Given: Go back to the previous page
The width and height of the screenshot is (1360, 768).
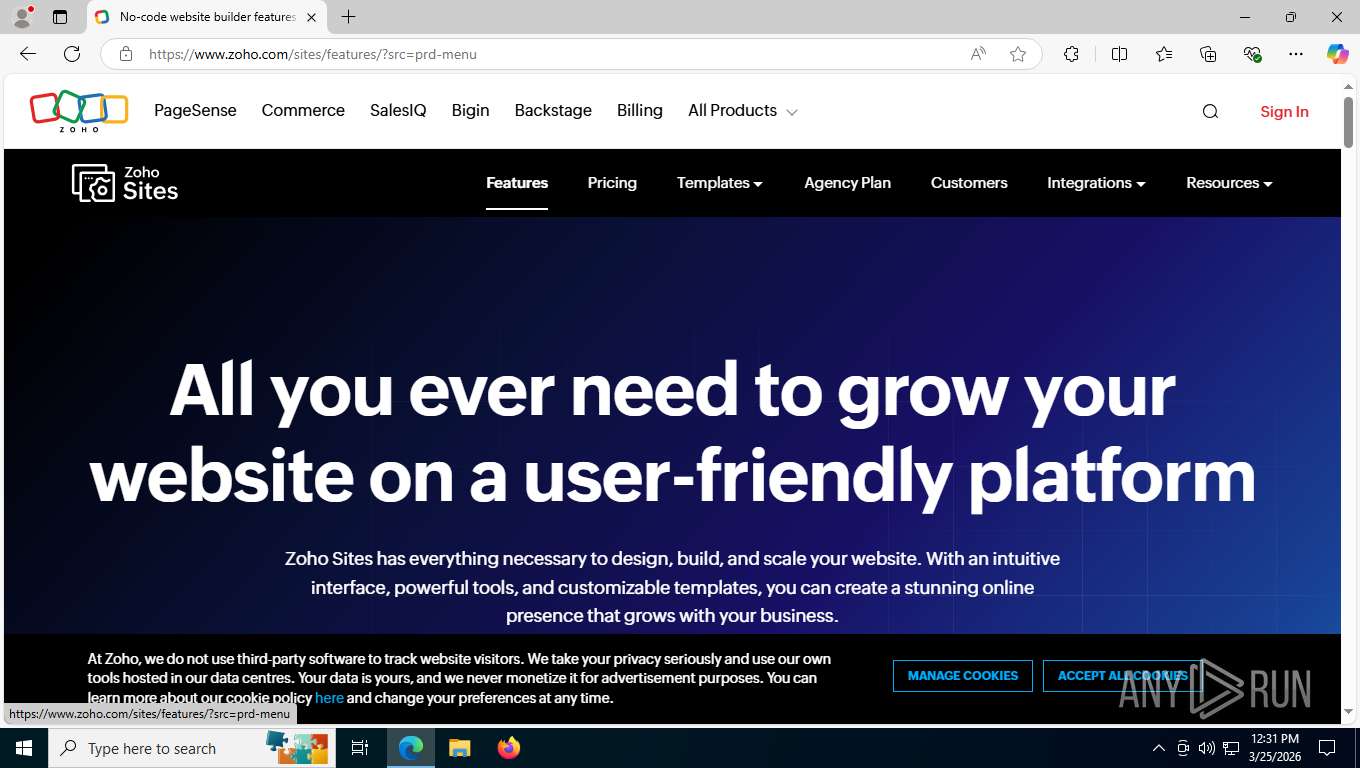Looking at the screenshot, I should tap(28, 54).
